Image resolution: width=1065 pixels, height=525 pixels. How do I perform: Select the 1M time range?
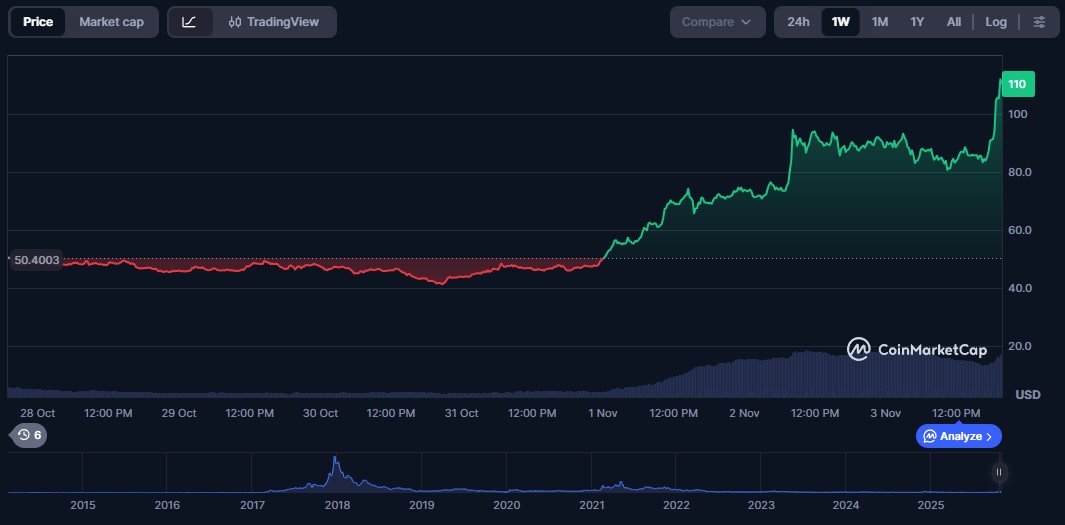(x=879, y=22)
